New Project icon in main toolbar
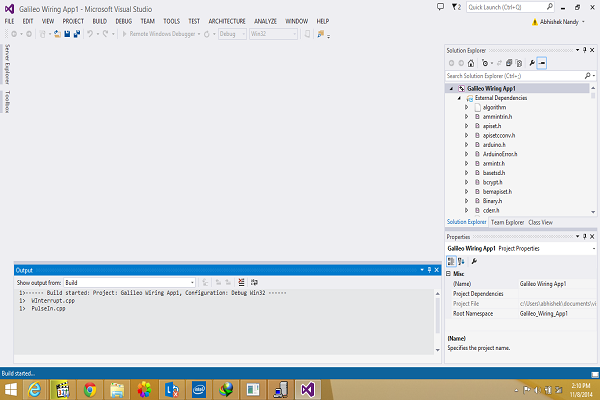The image size is (600, 400). [x=42, y=34]
